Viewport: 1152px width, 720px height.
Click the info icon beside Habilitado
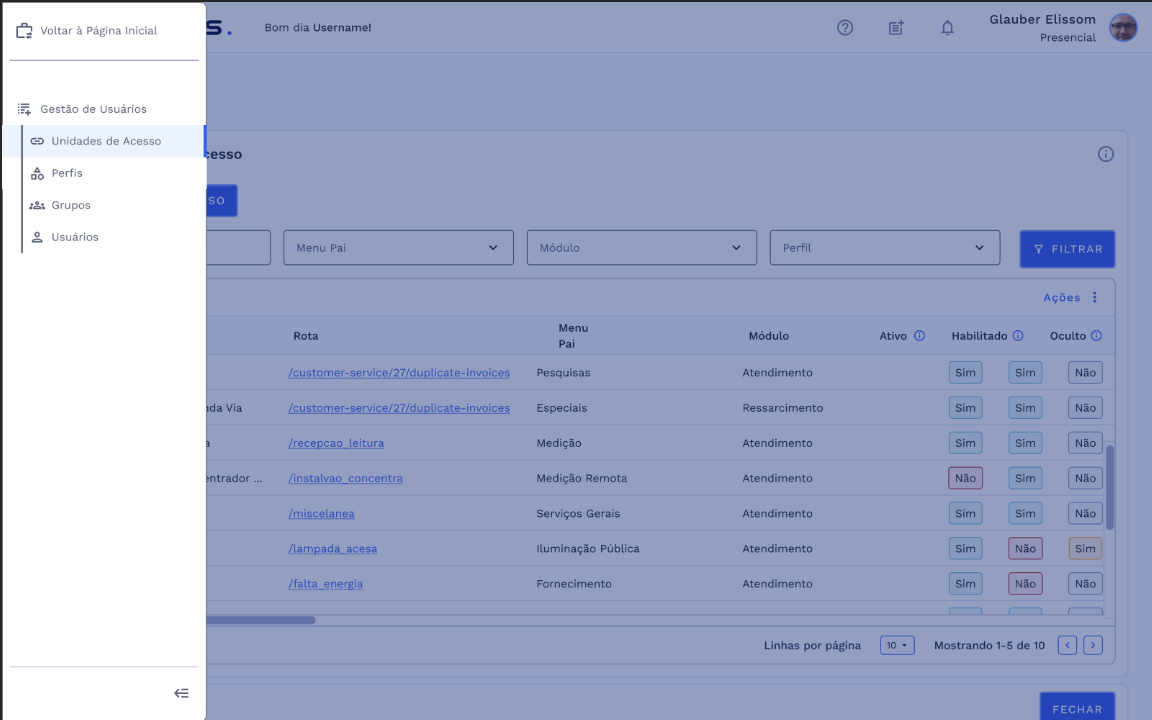click(x=1018, y=336)
